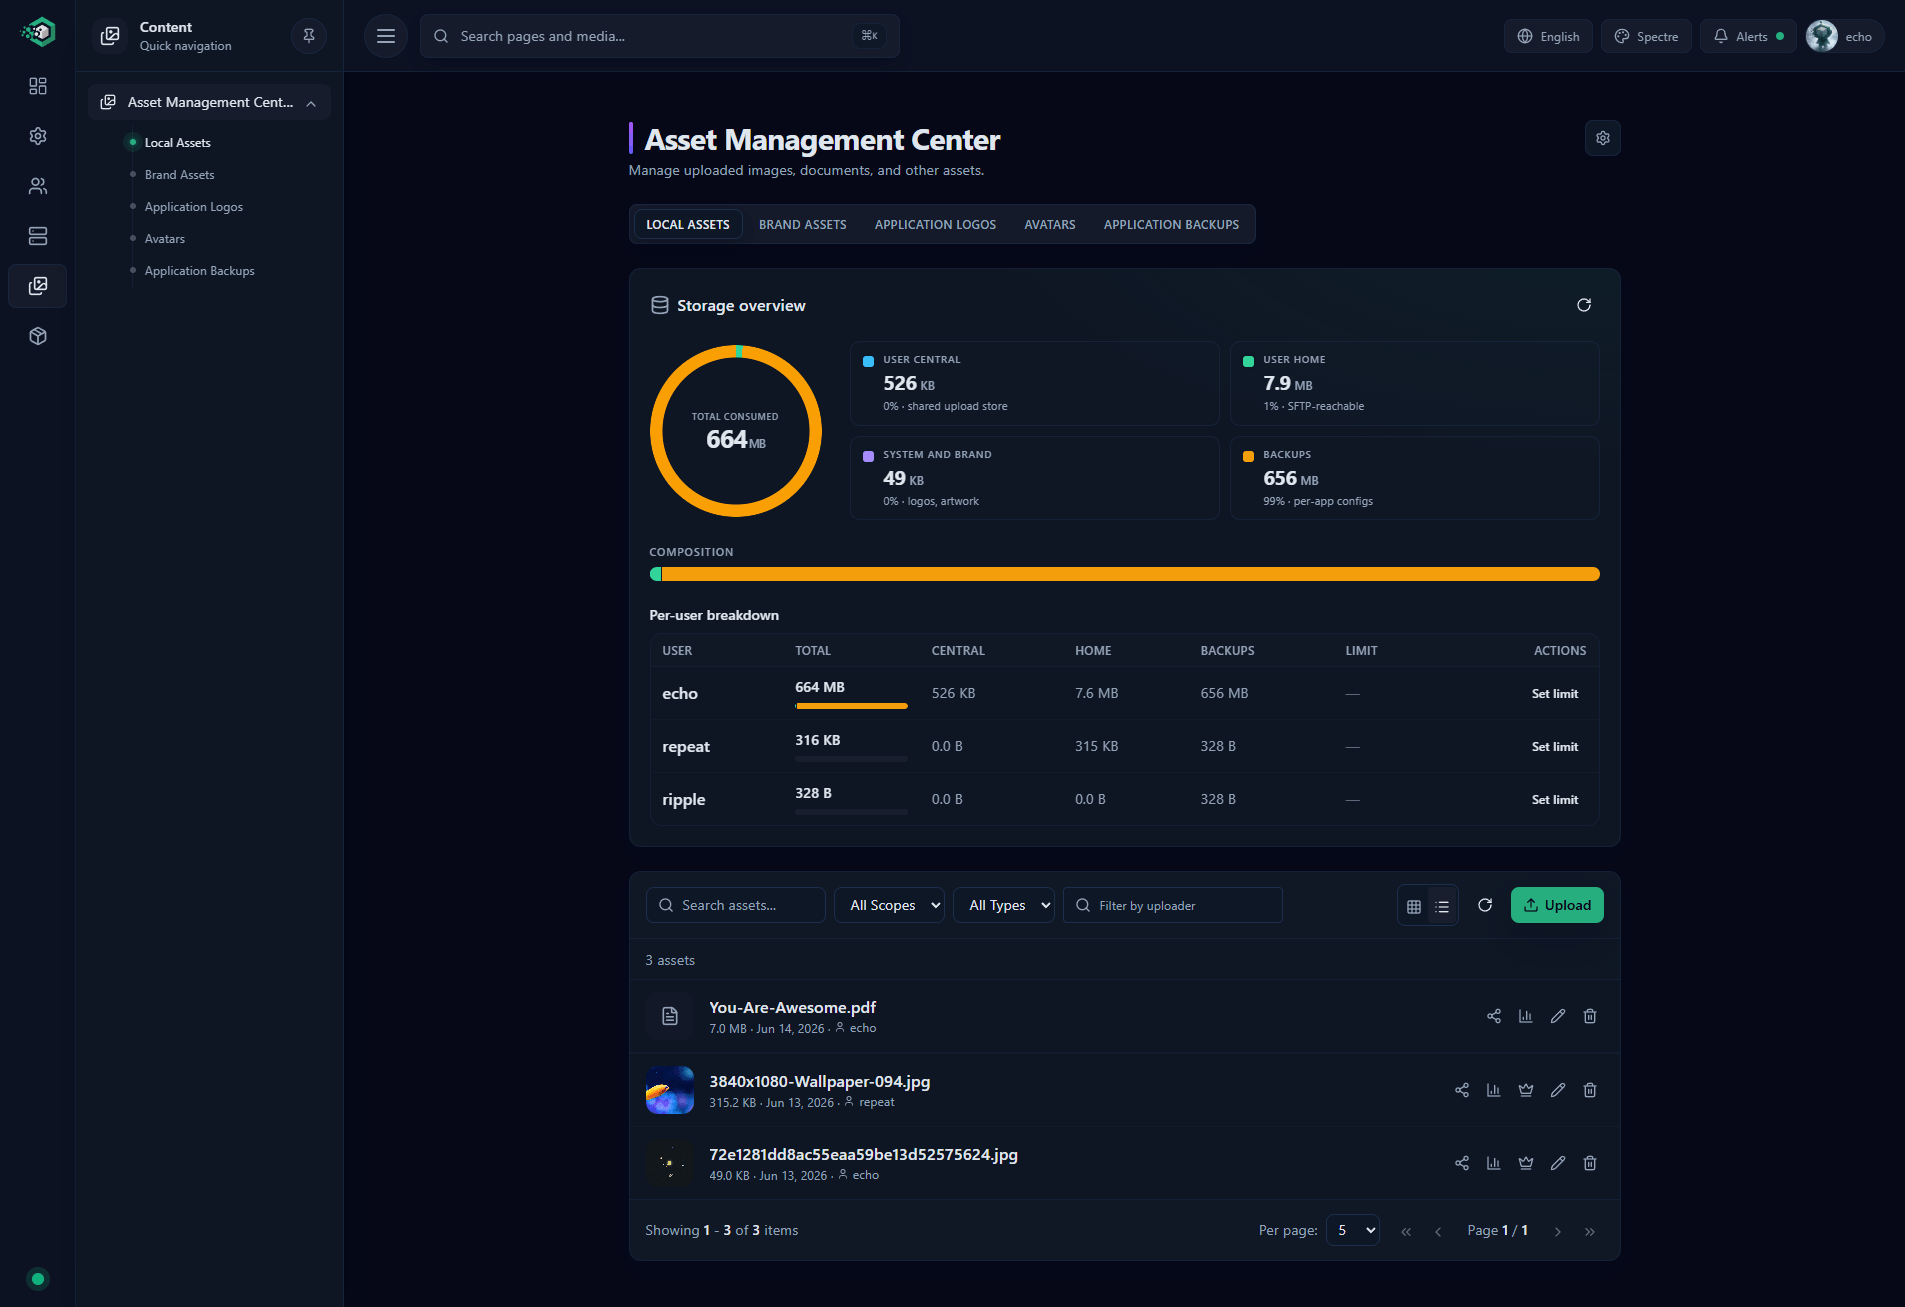
Task: Refresh the Storage overview panel
Action: click(x=1584, y=305)
